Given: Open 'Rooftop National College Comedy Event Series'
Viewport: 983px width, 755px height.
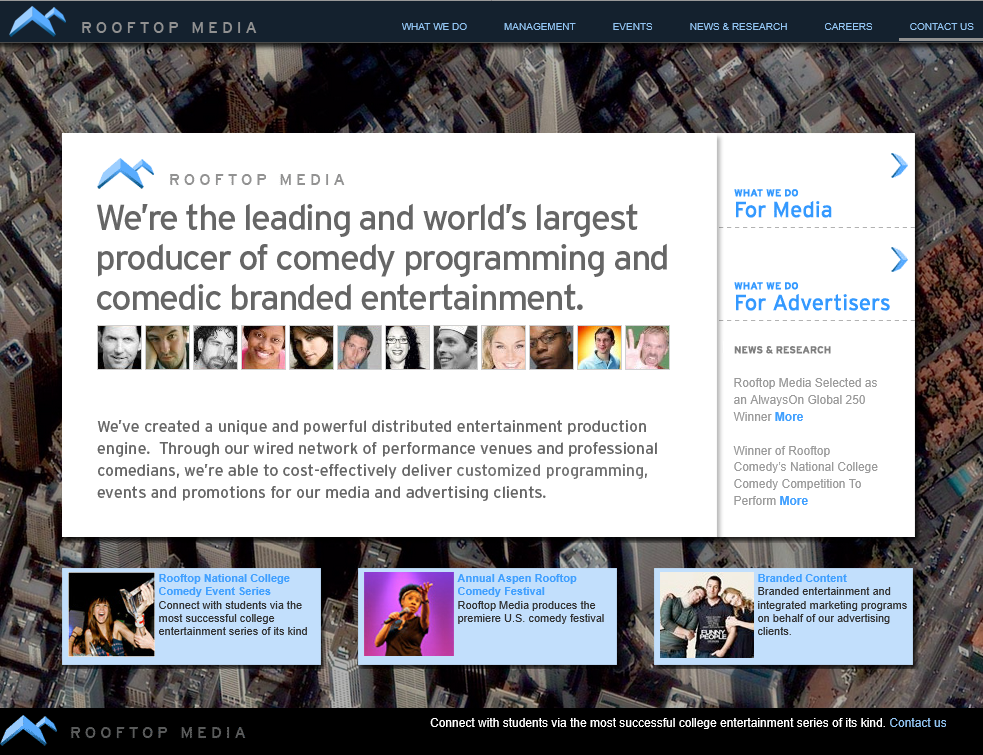Looking at the screenshot, I should [225, 584].
